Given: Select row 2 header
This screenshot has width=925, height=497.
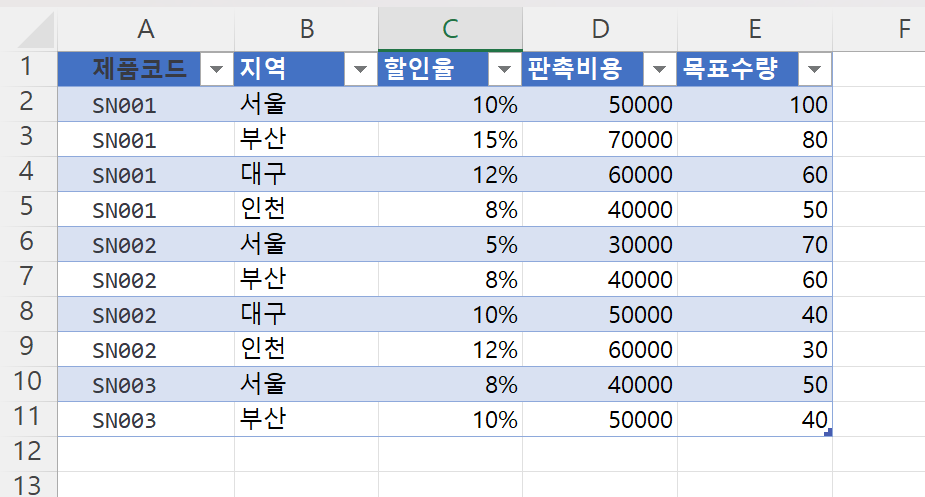Looking at the screenshot, I should (x=27, y=102).
